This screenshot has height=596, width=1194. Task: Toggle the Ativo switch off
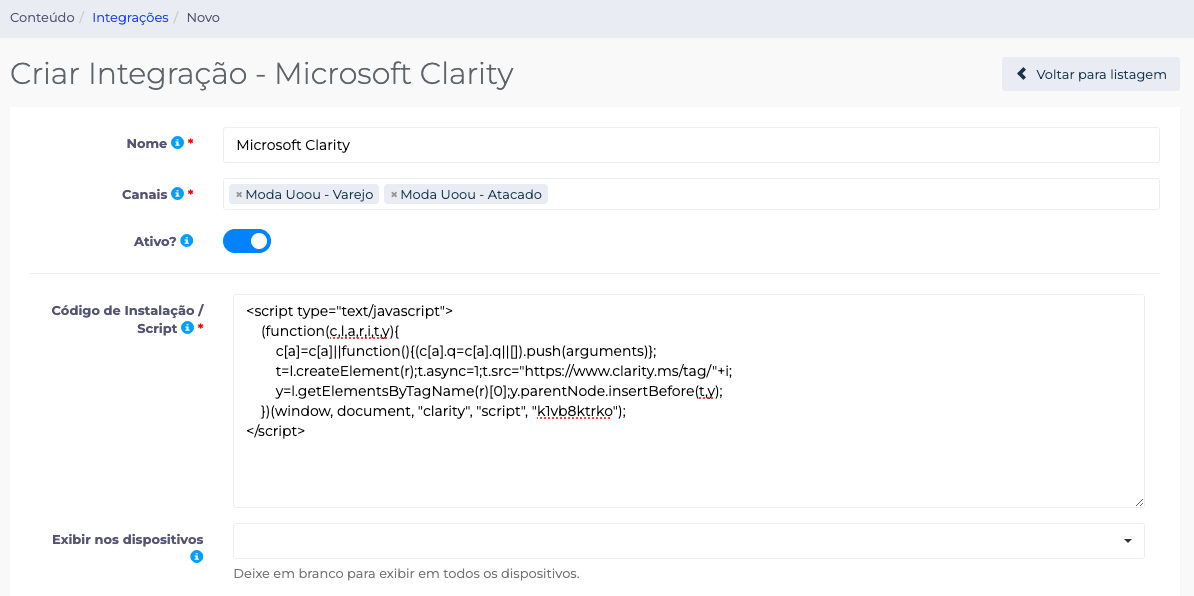(x=247, y=241)
